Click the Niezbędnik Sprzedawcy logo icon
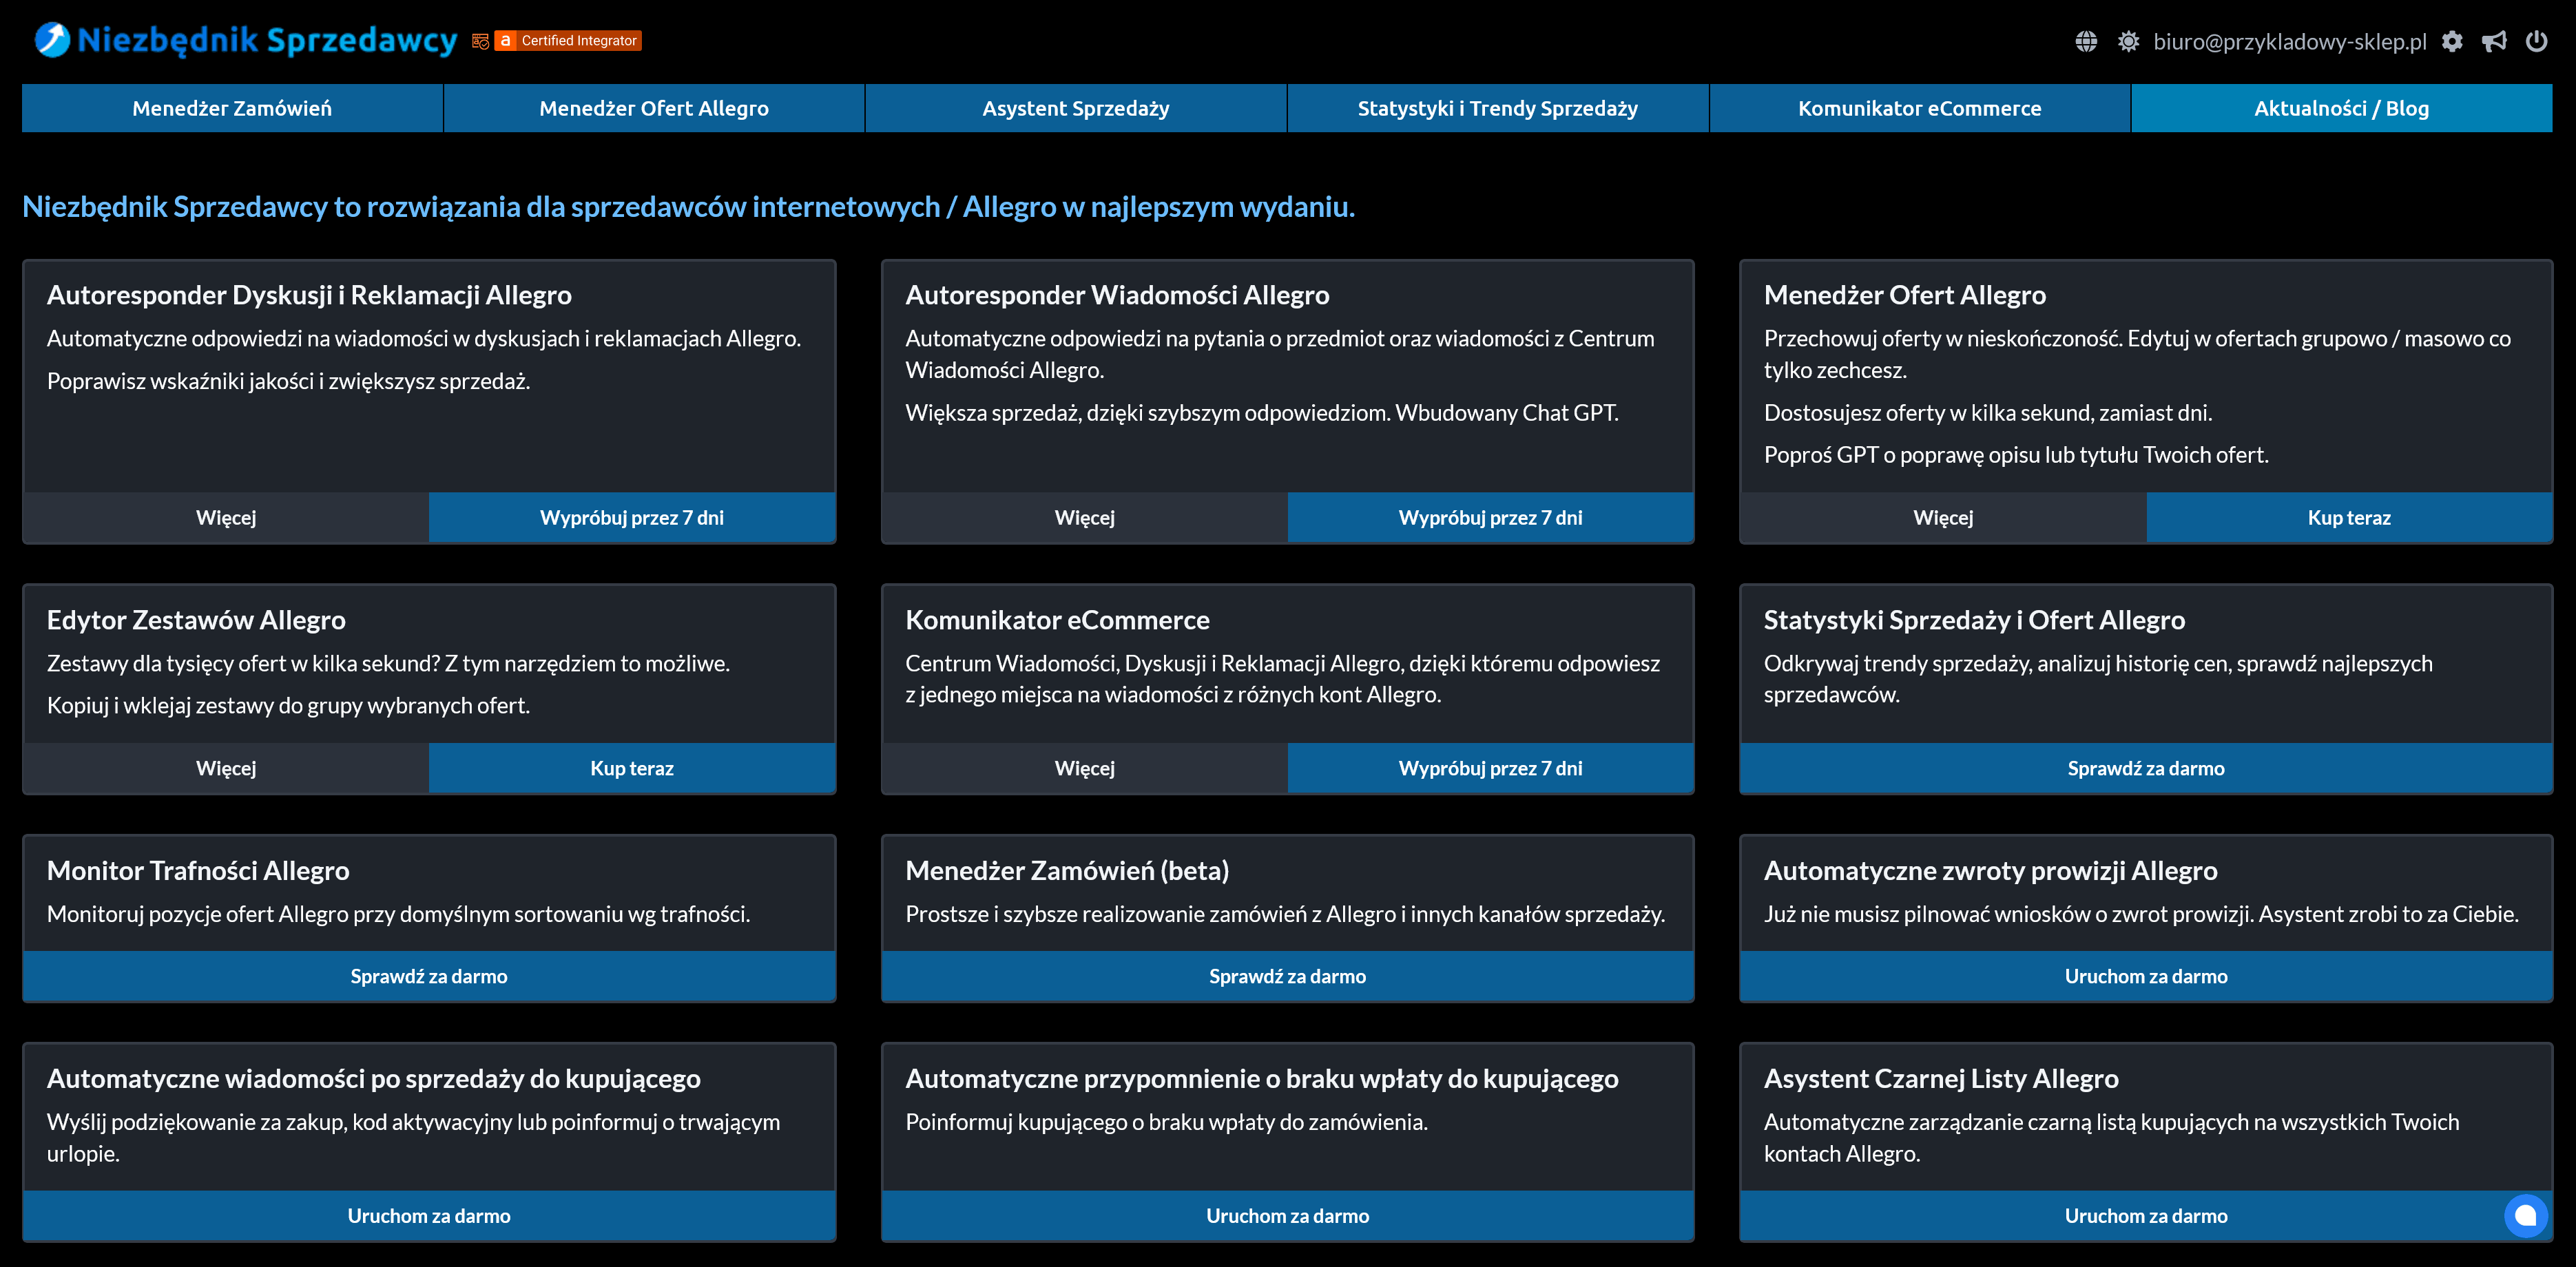The width and height of the screenshot is (2576, 1267). 52,40
